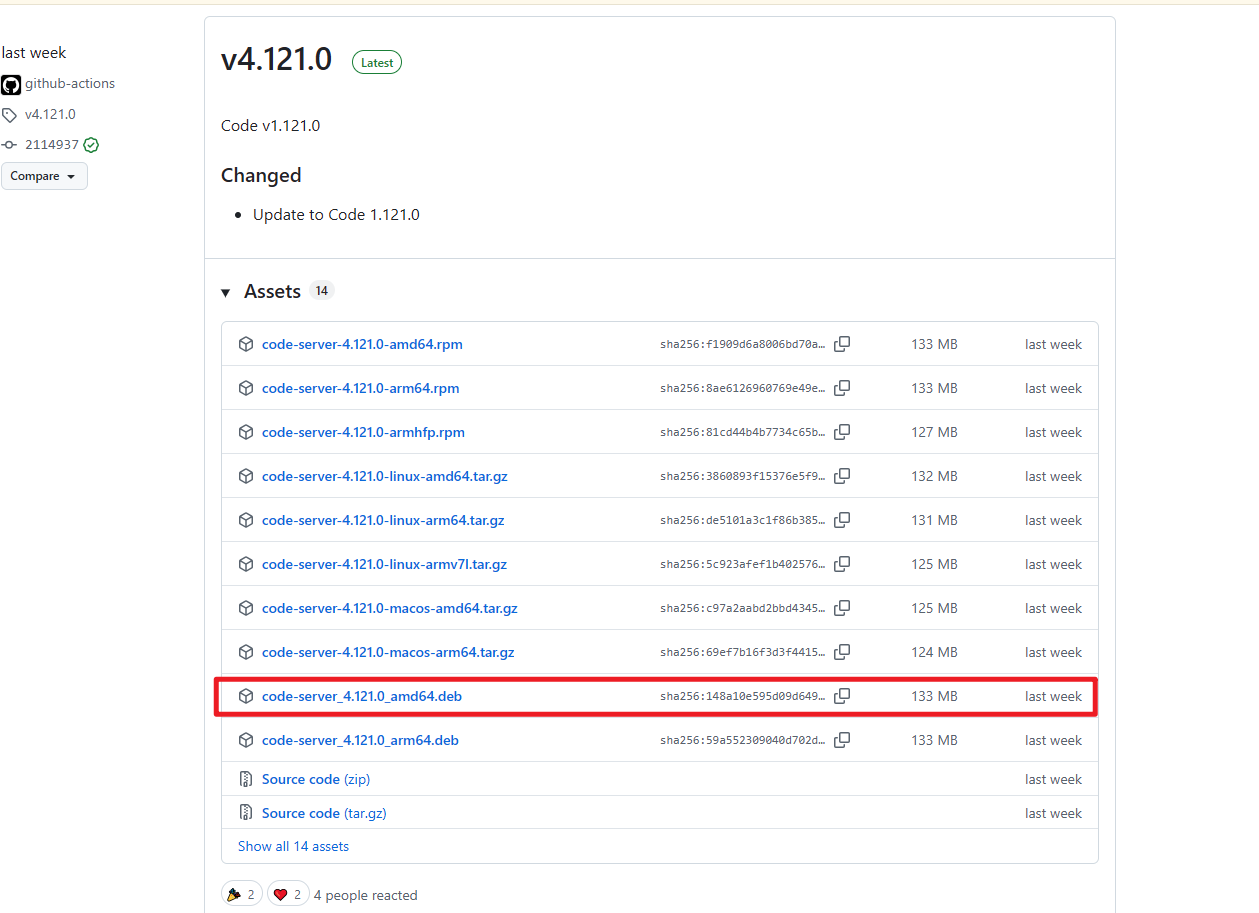Open commit 2114937
The width and height of the screenshot is (1259, 913).
(x=52, y=145)
